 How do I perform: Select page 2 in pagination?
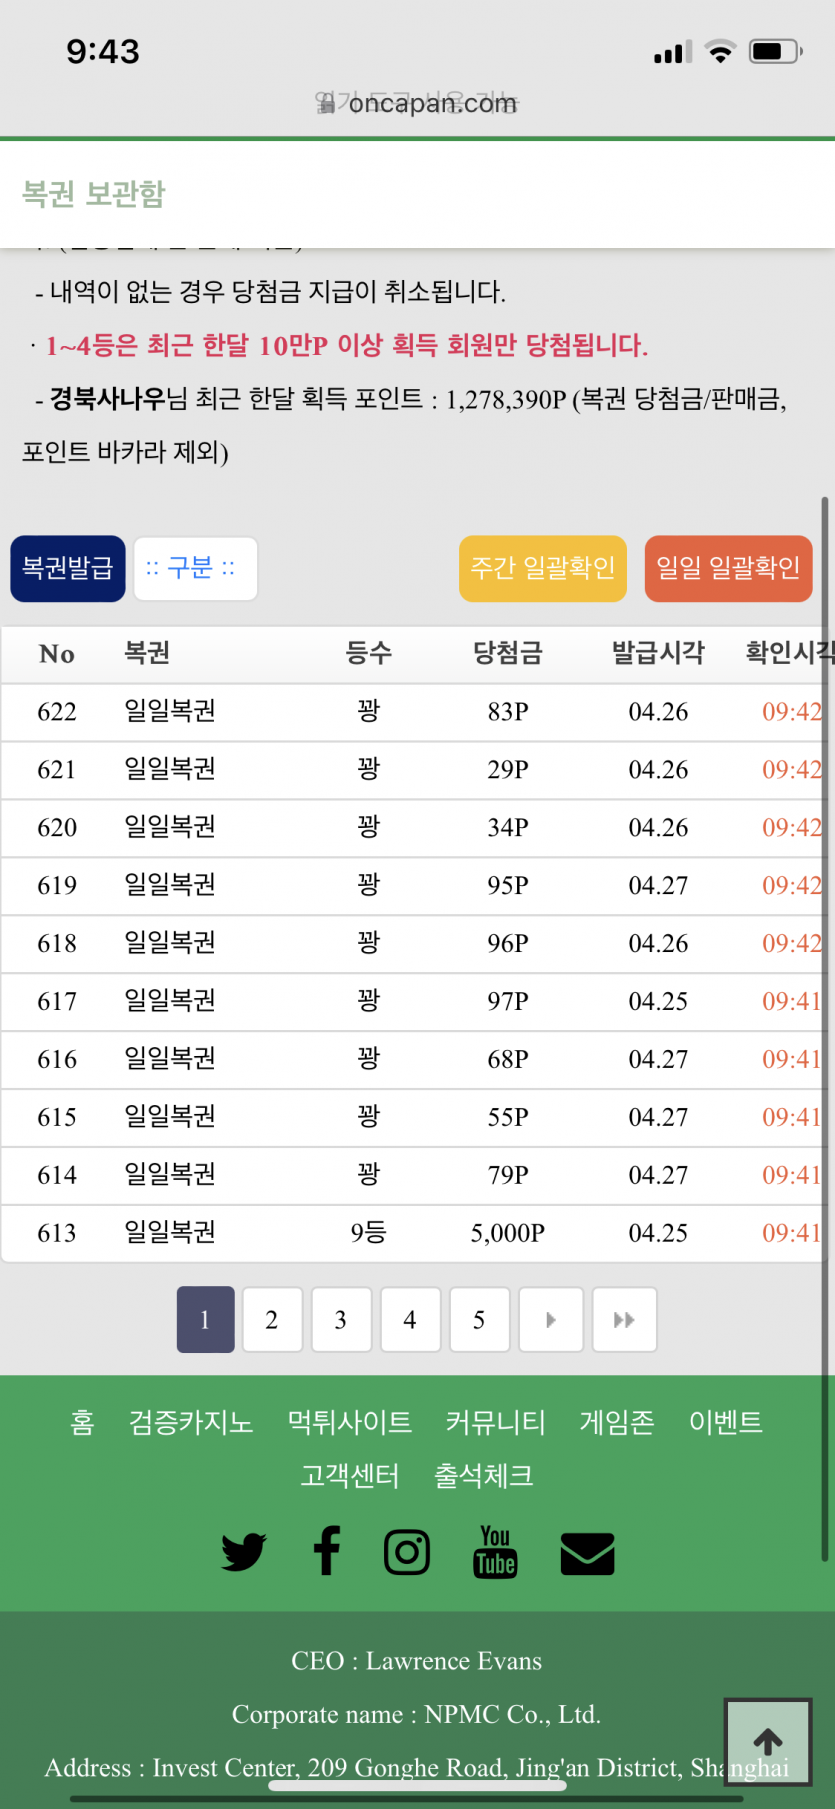[x=271, y=1320]
